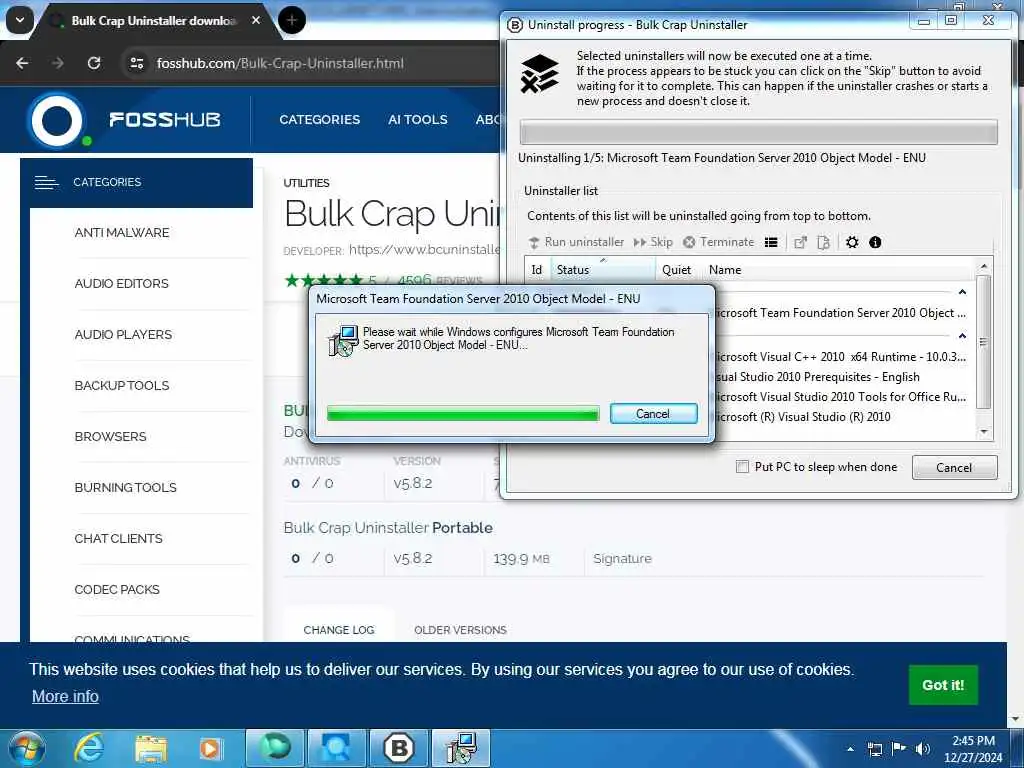This screenshot has width=1024, height=768.
Task: Accept cookies with Got it! button
Action: (943, 684)
